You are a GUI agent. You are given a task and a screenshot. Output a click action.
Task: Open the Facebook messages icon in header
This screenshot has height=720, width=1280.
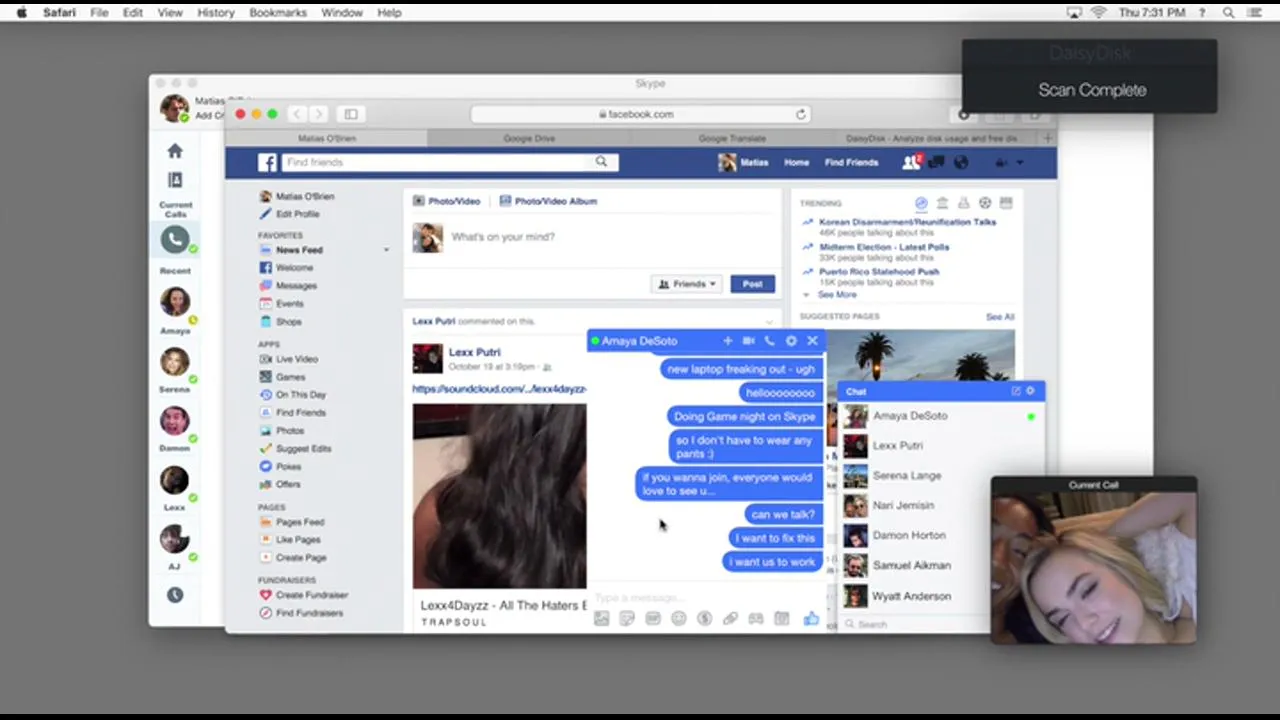(x=937, y=162)
